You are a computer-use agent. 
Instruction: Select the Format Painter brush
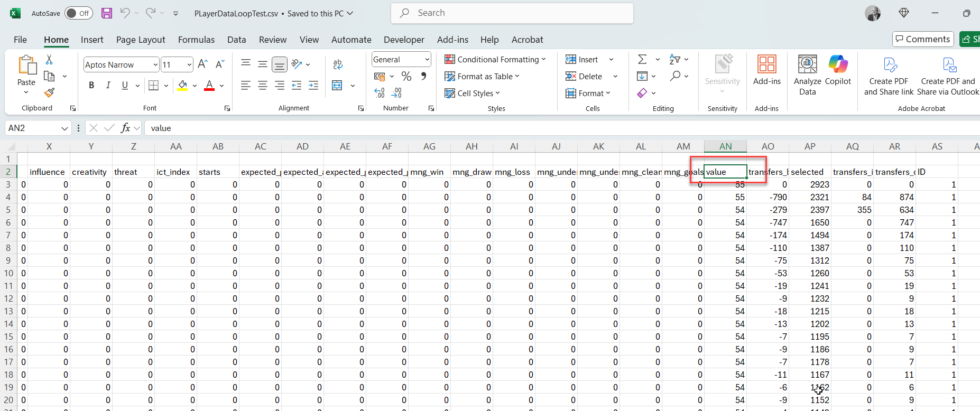click(49, 92)
